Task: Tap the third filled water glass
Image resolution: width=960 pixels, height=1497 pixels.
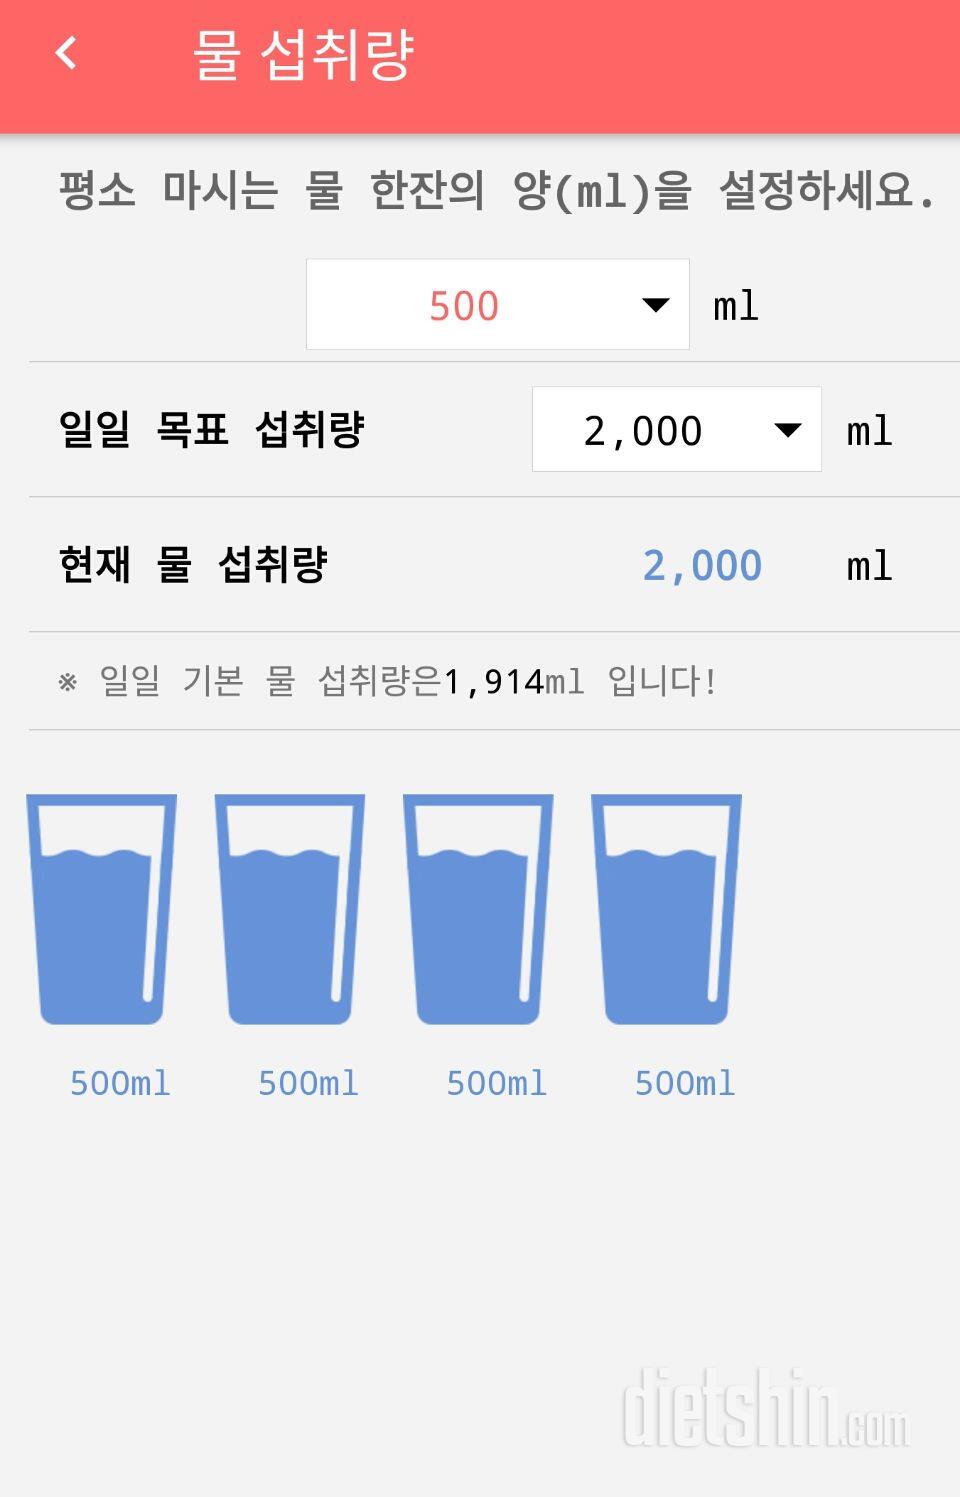Action: pyautogui.click(x=478, y=909)
